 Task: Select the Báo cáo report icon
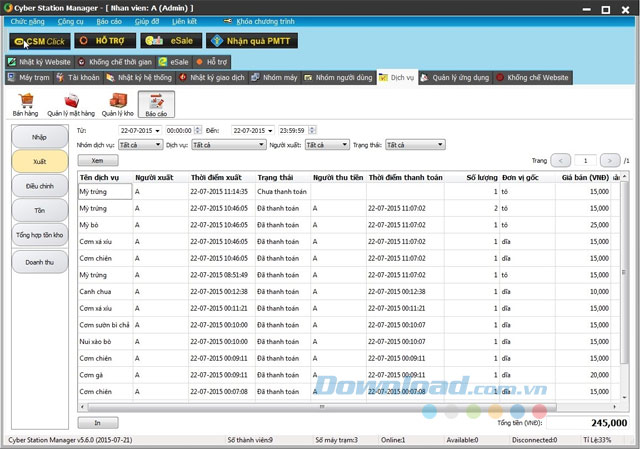point(156,101)
